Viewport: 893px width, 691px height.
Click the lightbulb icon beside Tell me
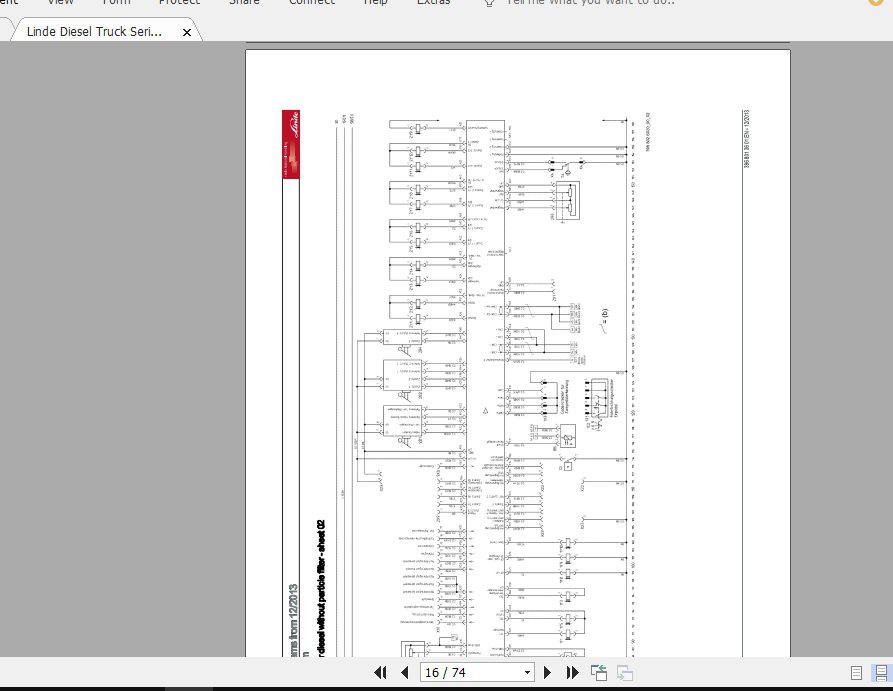click(489, 3)
